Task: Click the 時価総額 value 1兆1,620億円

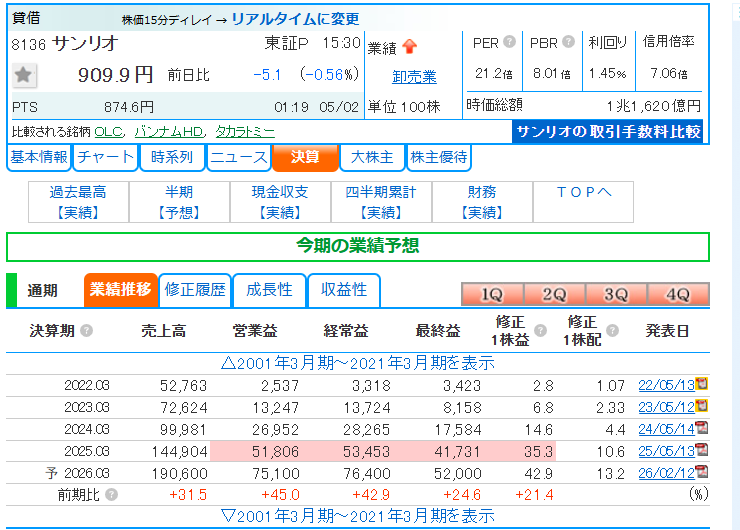Action: [x=654, y=106]
